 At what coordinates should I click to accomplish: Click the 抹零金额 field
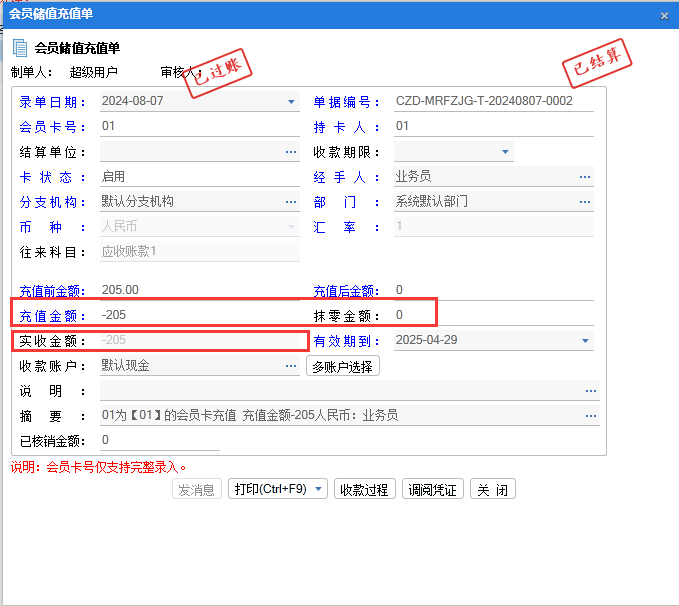494,315
